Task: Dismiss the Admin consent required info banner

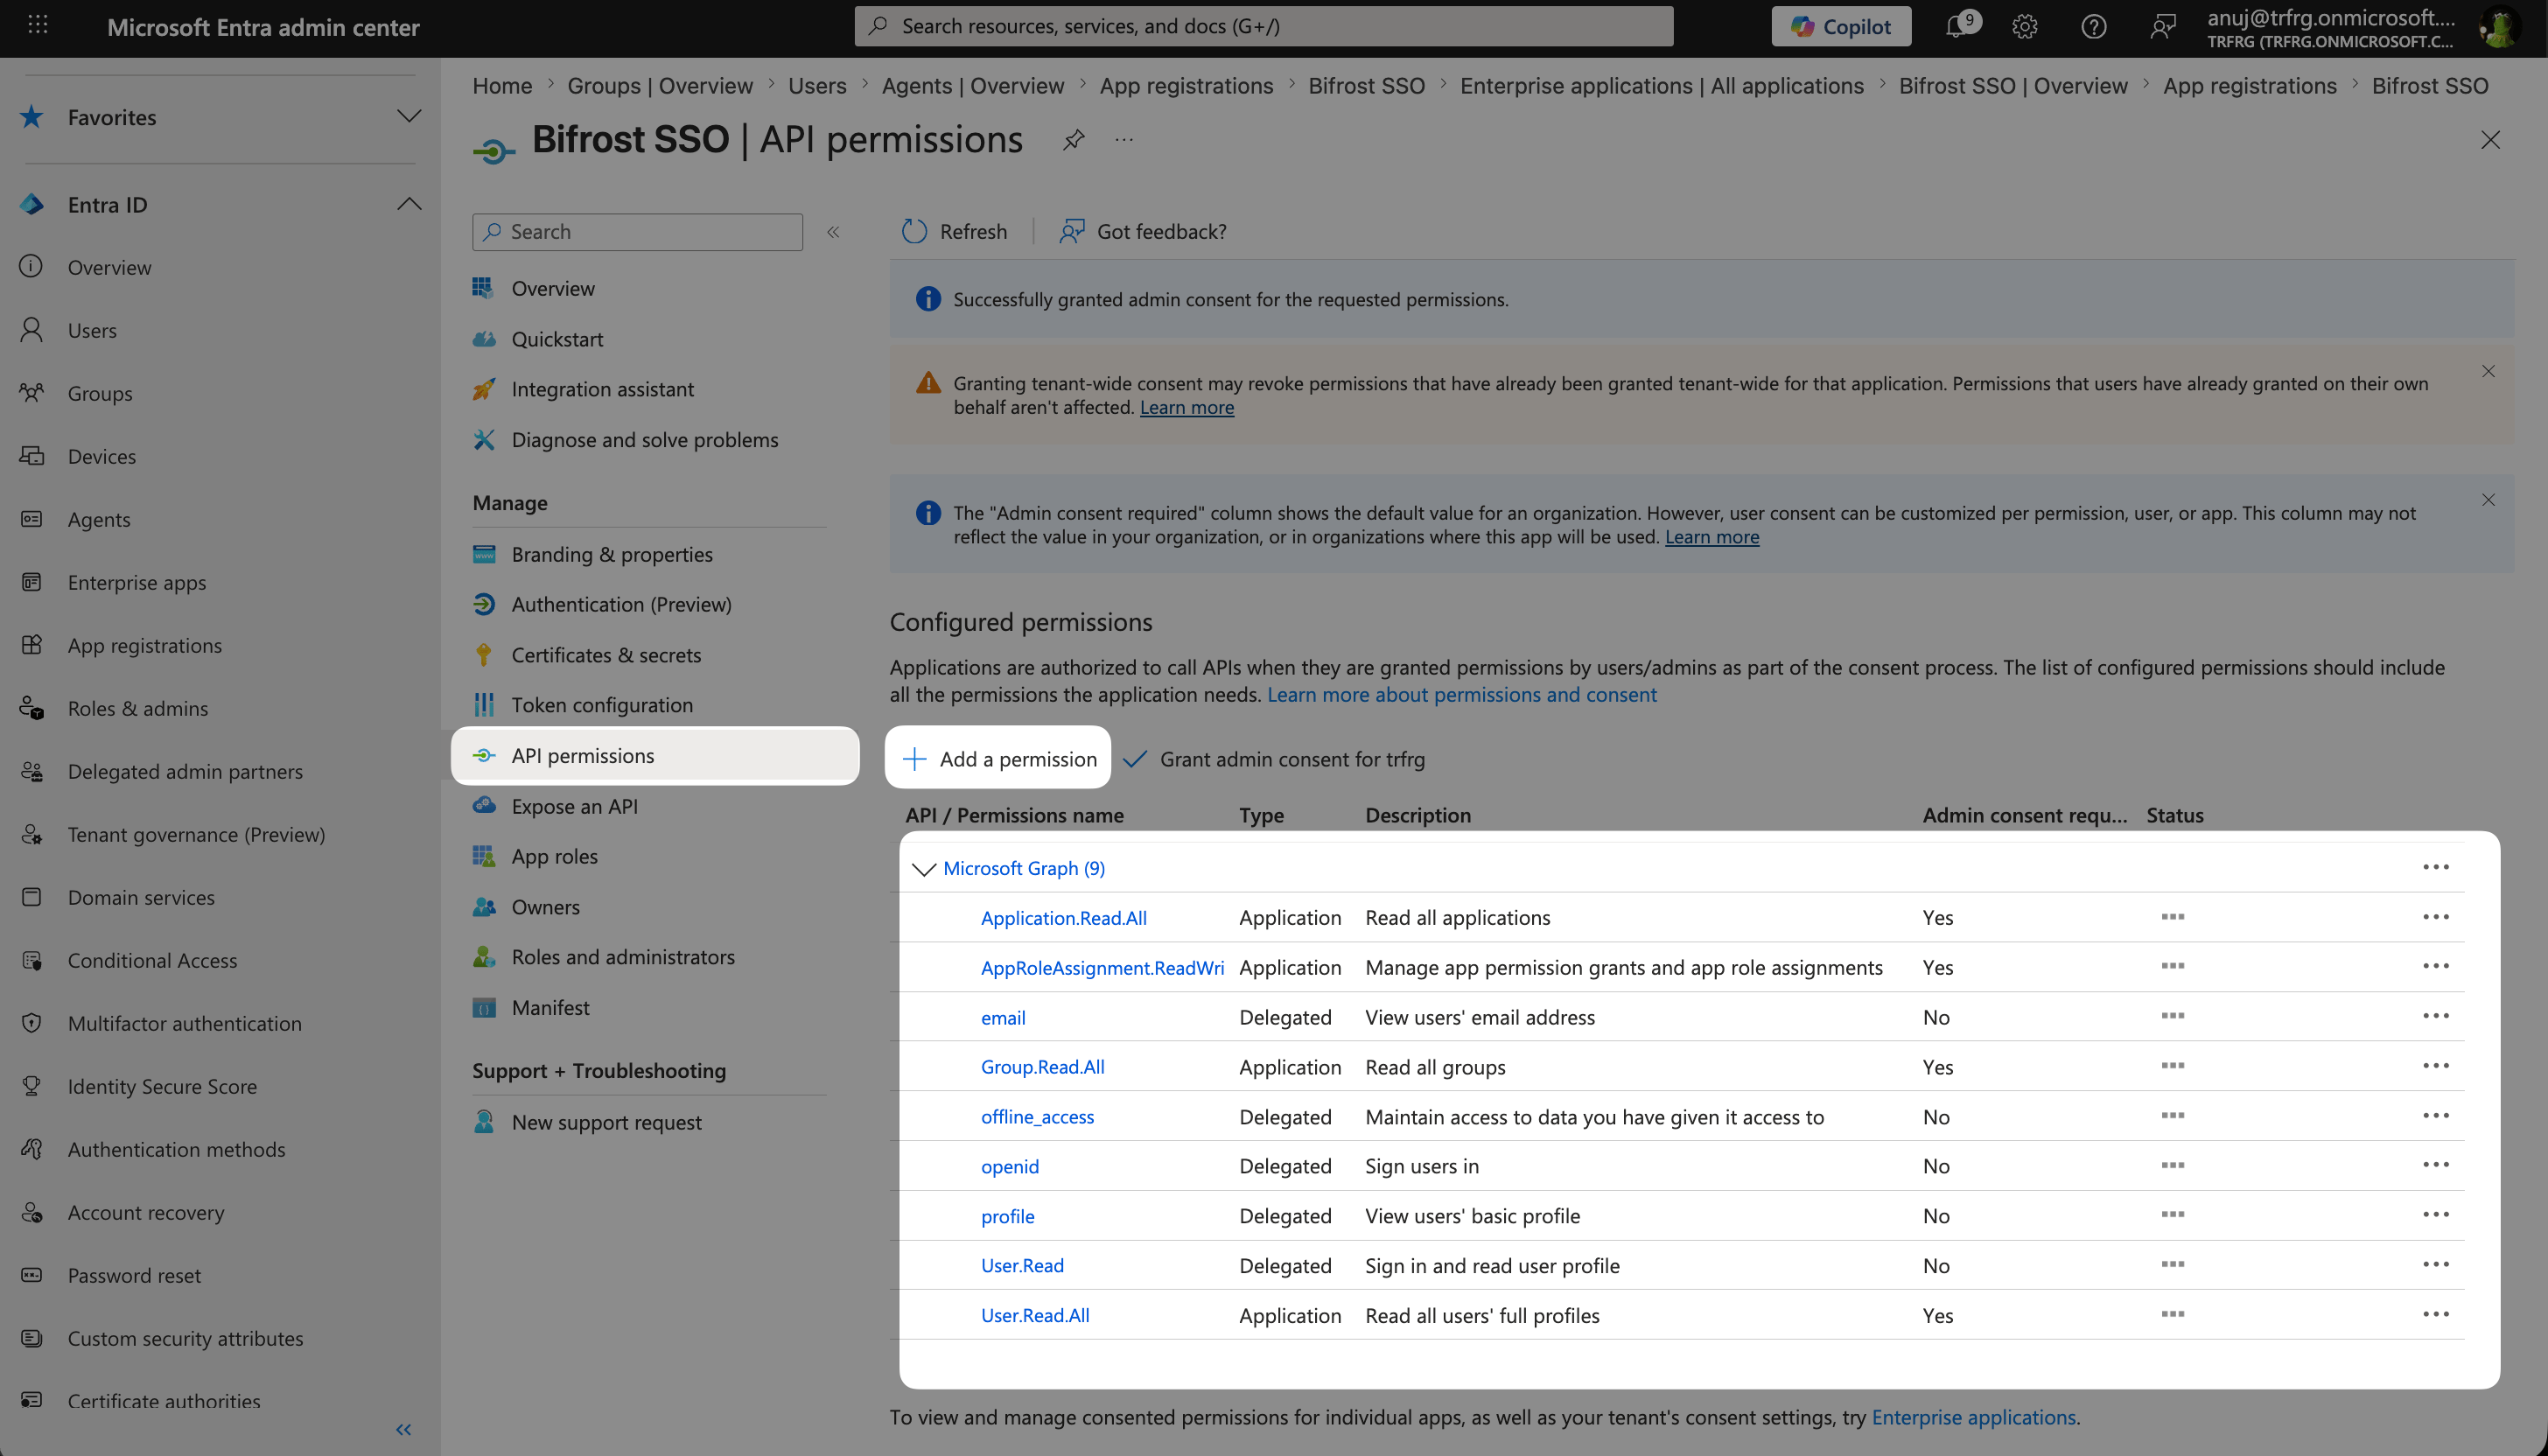Action: [x=2488, y=500]
